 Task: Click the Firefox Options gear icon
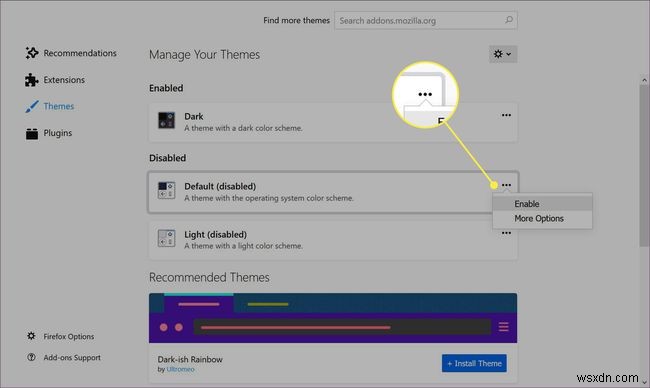[31, 336]
